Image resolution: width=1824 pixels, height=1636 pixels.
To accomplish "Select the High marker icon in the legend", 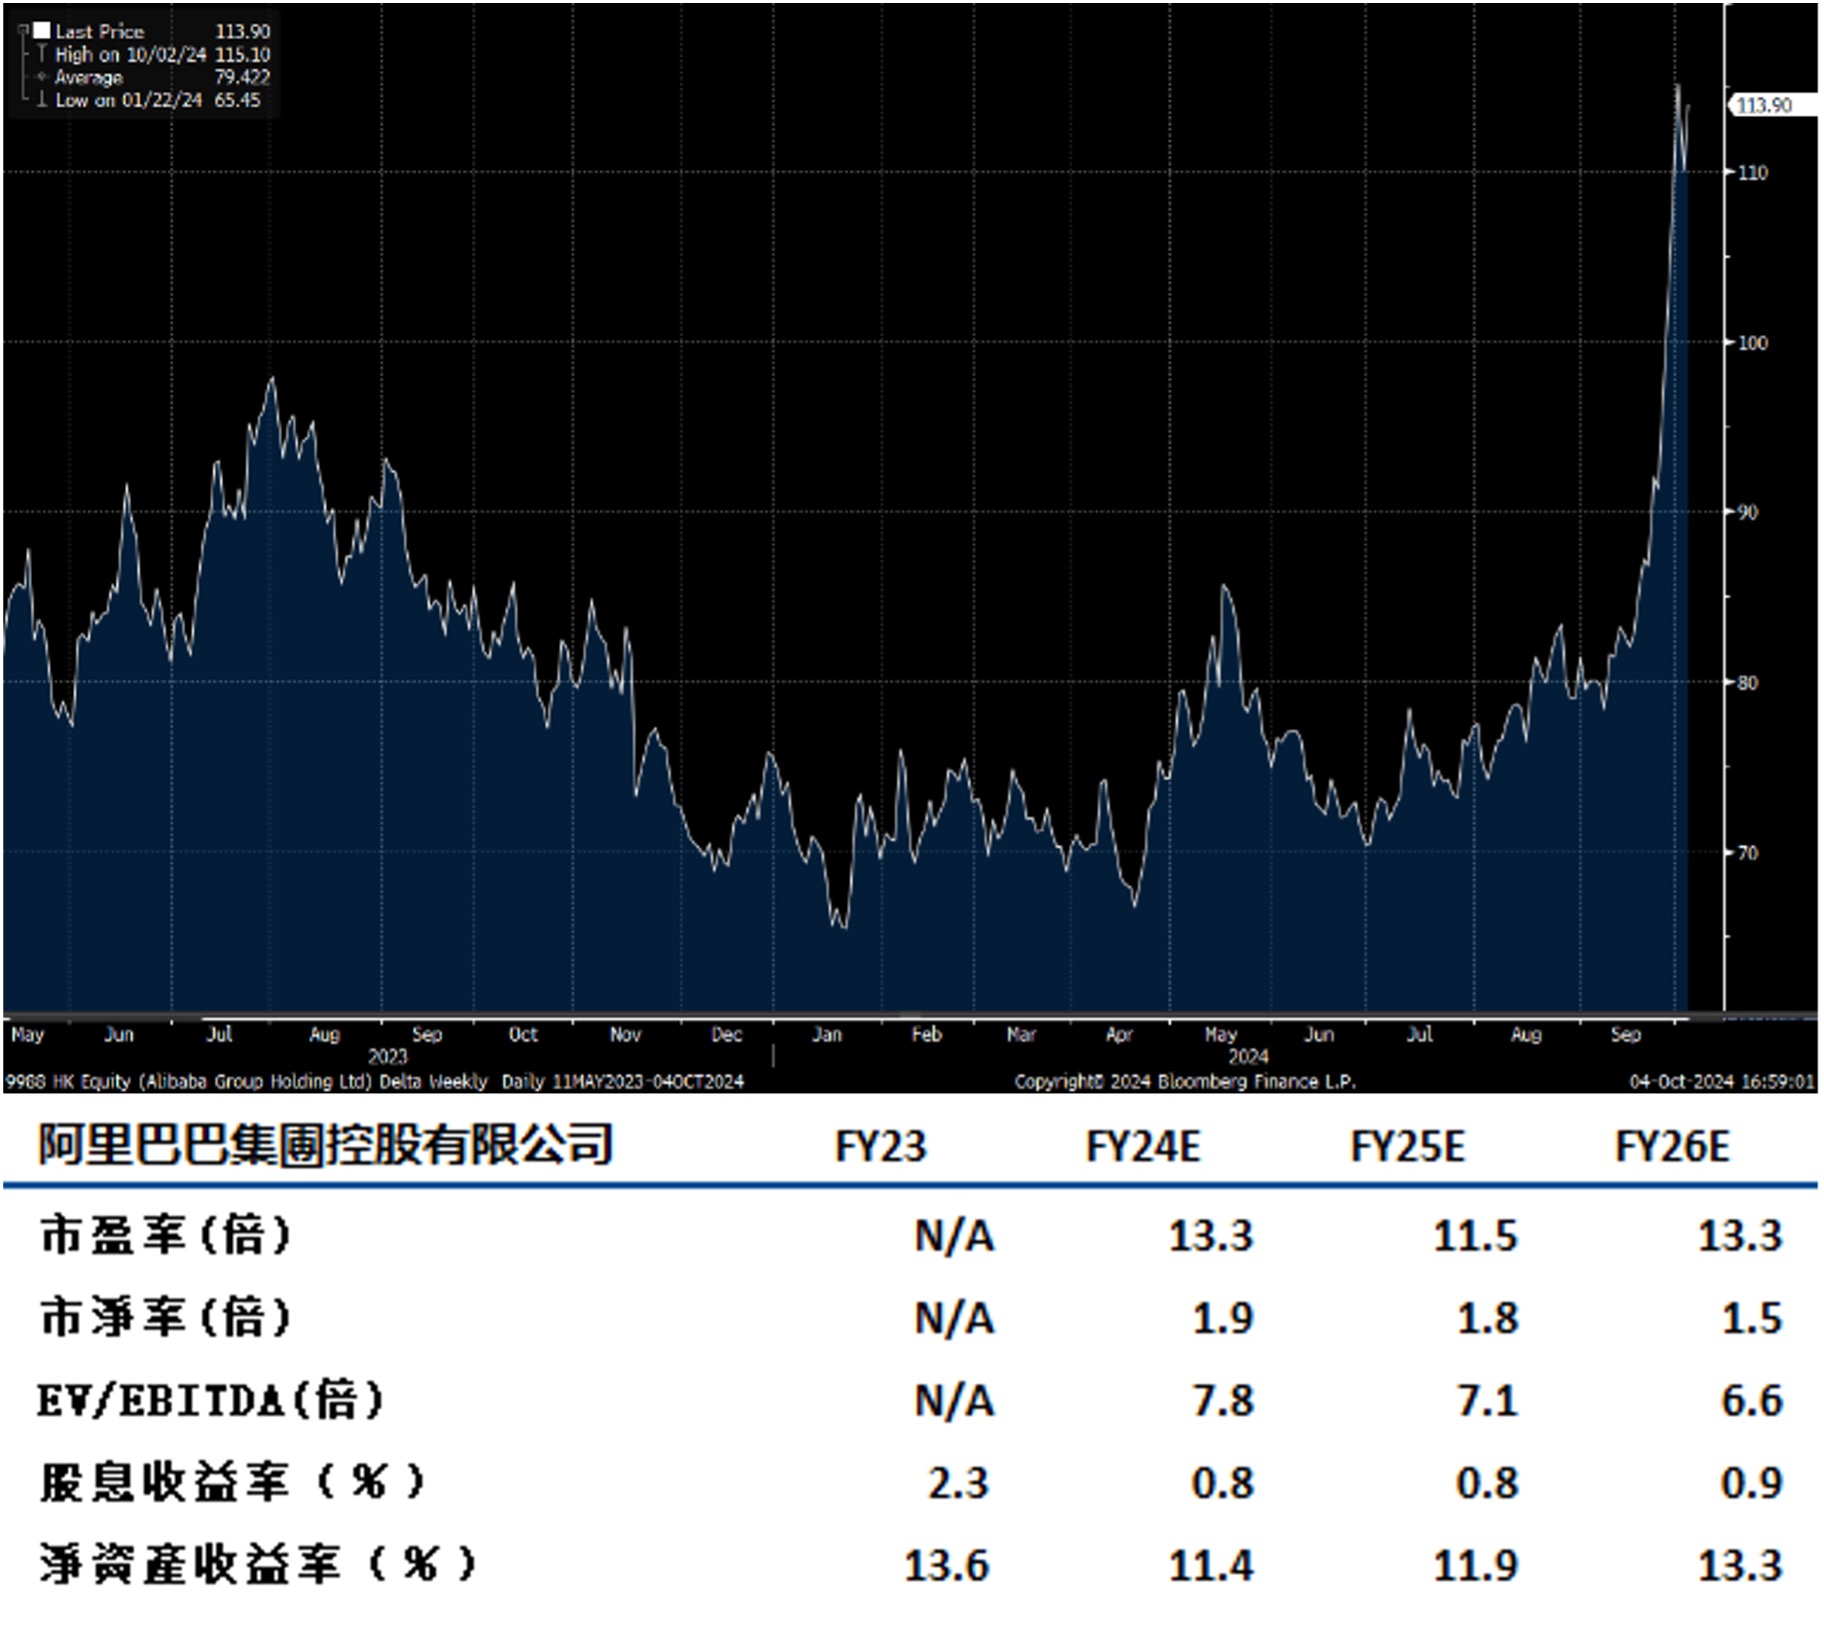I will coord(41,53).
